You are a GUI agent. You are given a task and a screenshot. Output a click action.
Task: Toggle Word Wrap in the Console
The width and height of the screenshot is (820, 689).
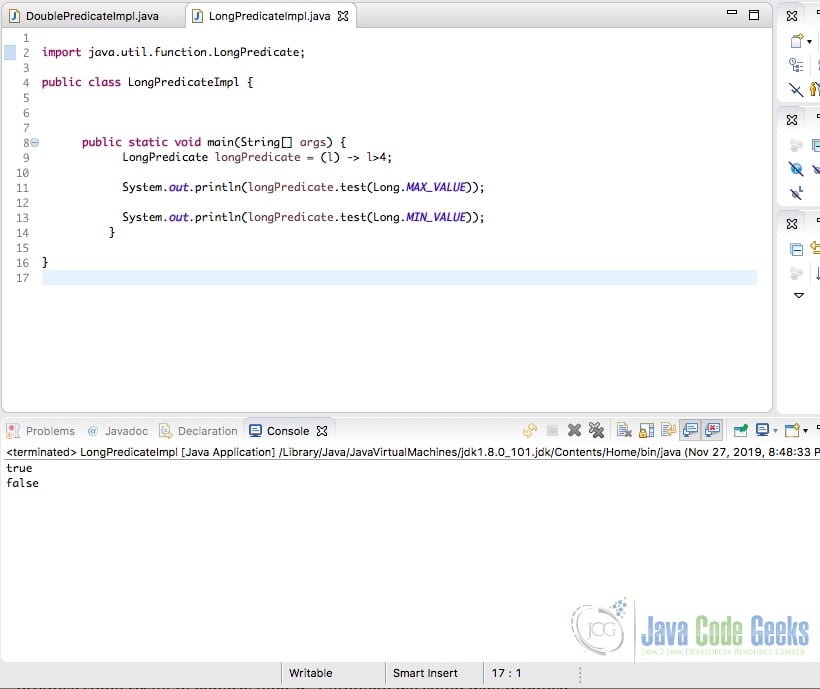click(x=668, y=430)
